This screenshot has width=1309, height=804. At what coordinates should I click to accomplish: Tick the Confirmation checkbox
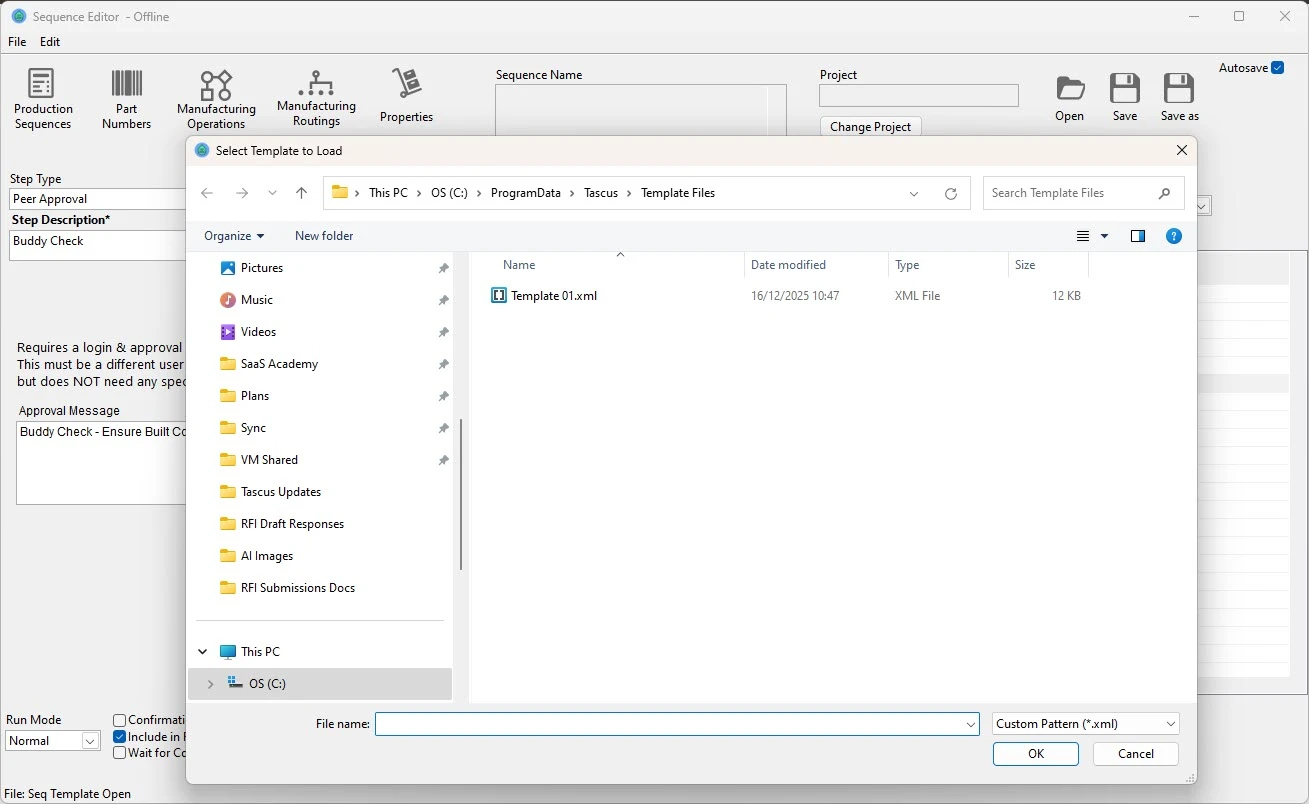click(120, 720)
